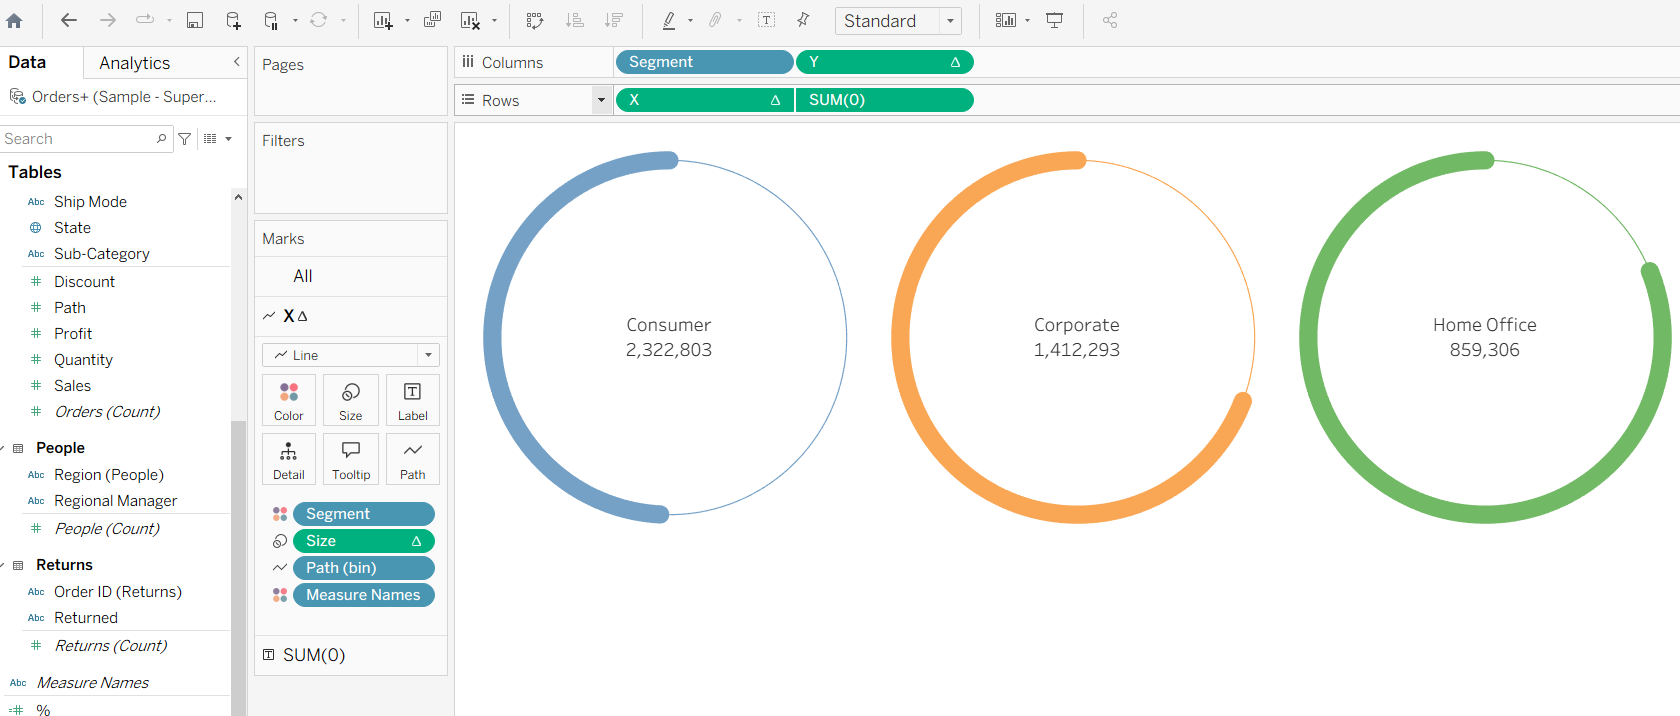Open the Rows shelf dropdown arrow
The height and width of the screenshot is (716, 1680).
[601, 100]
